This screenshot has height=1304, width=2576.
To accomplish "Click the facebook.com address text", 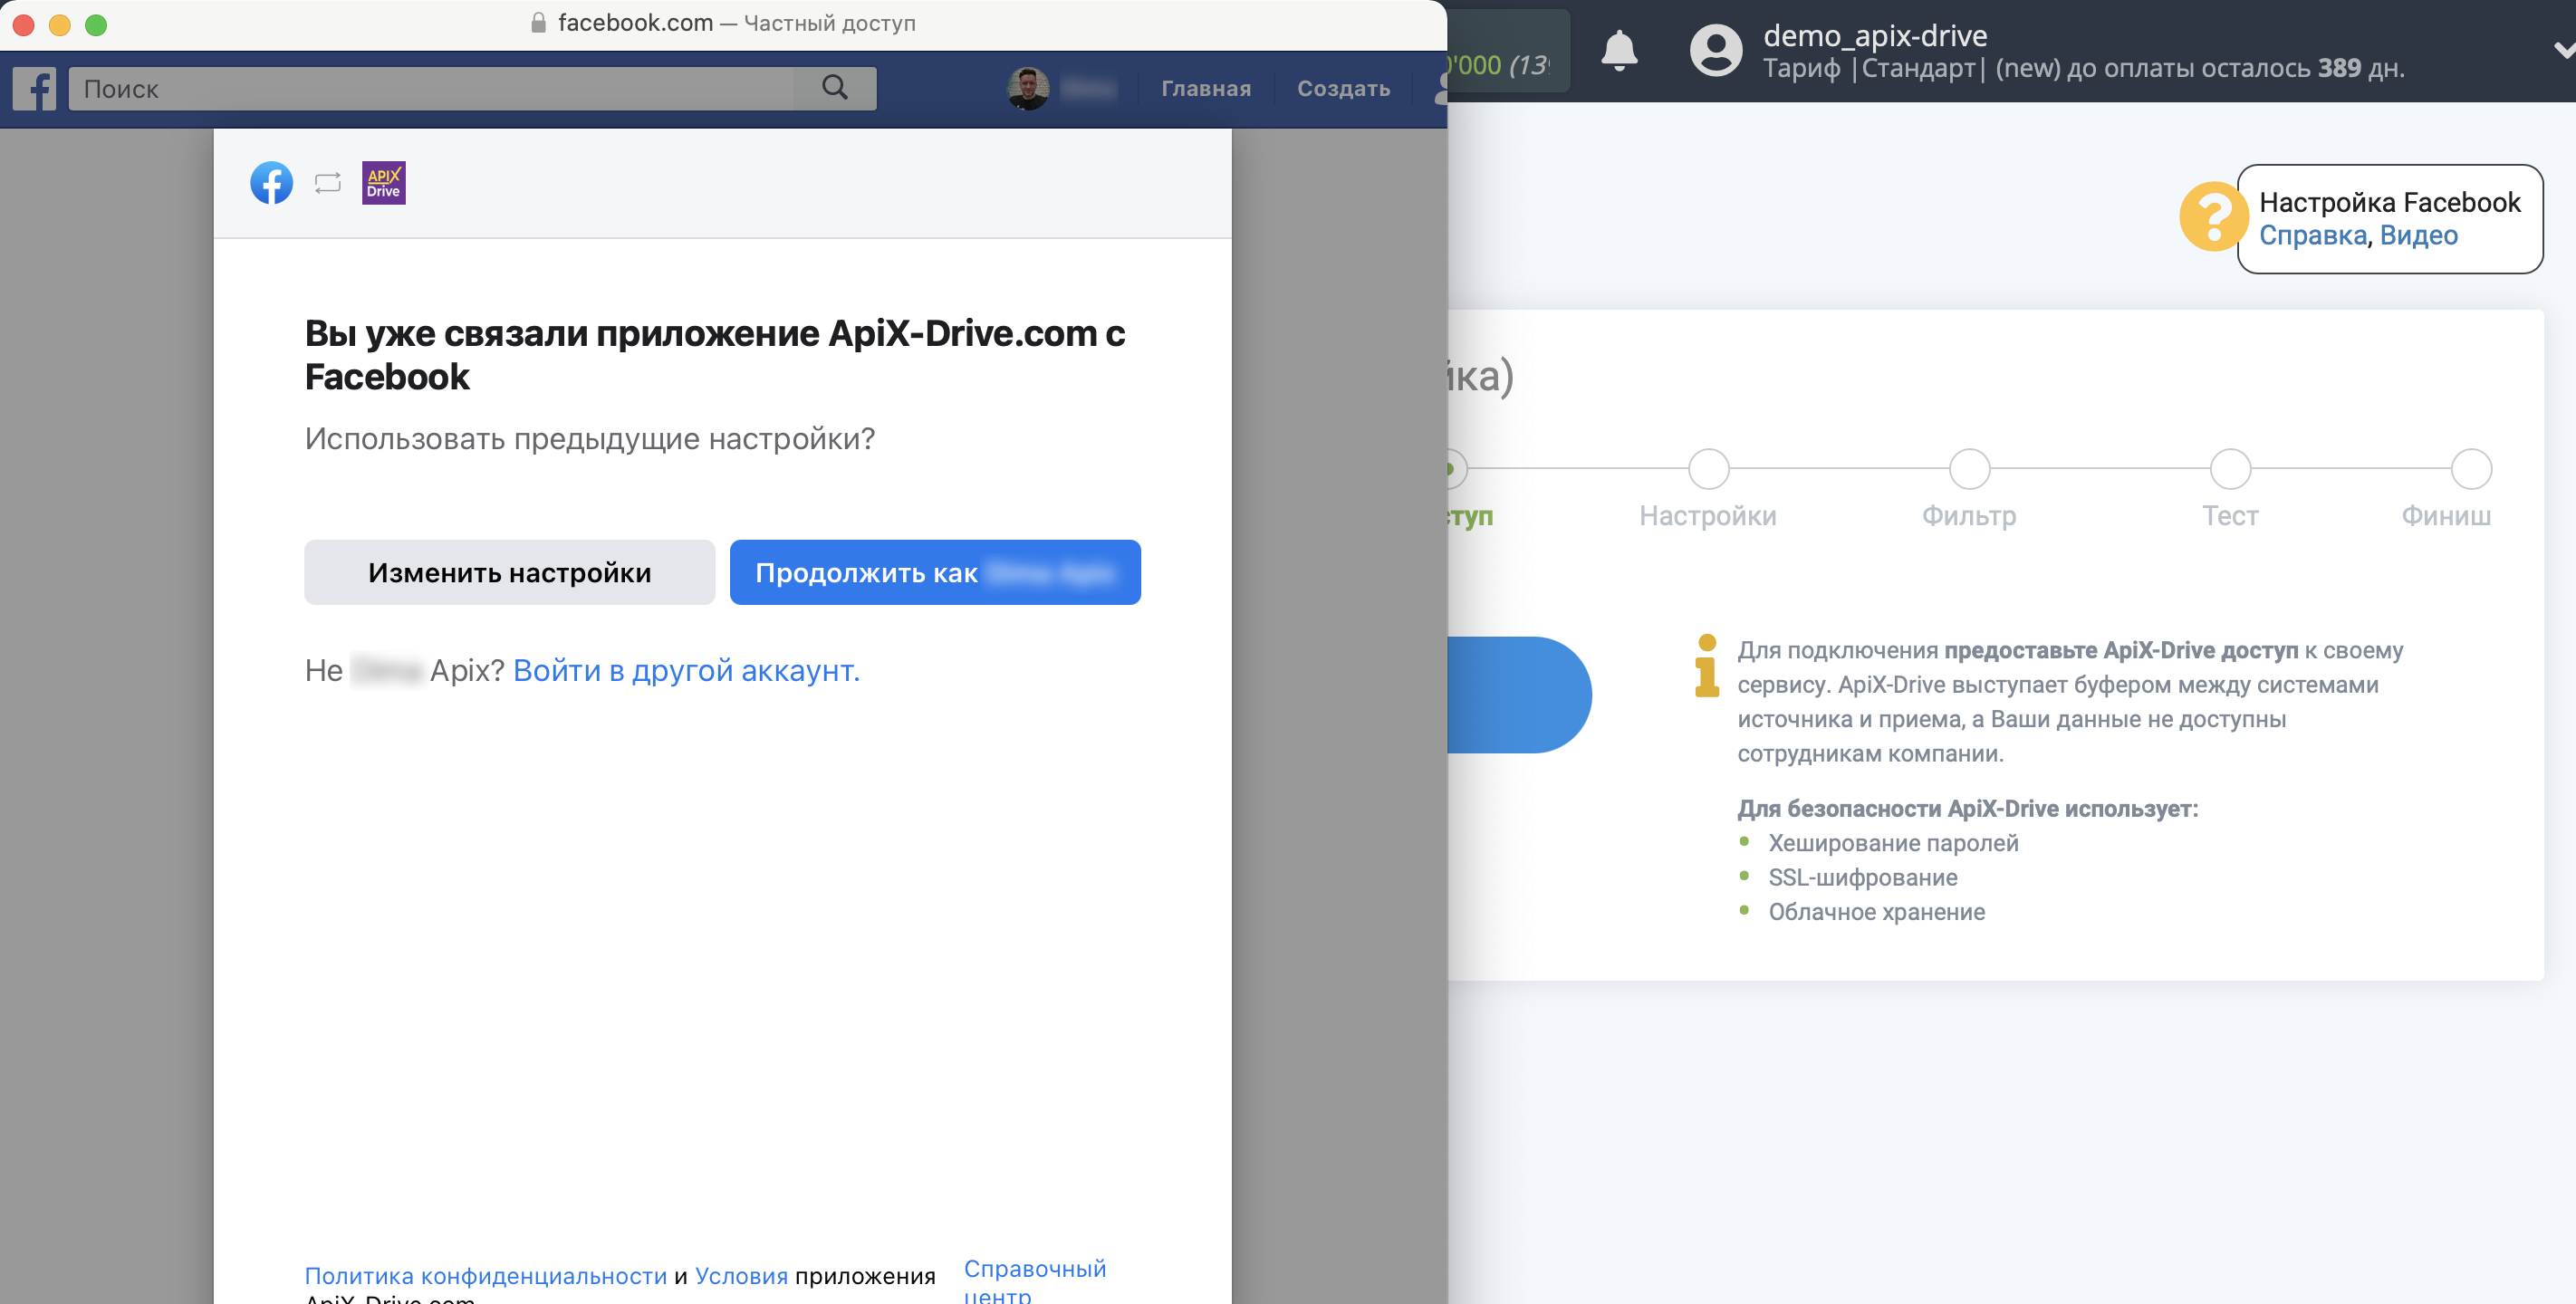I will (635, 23).
